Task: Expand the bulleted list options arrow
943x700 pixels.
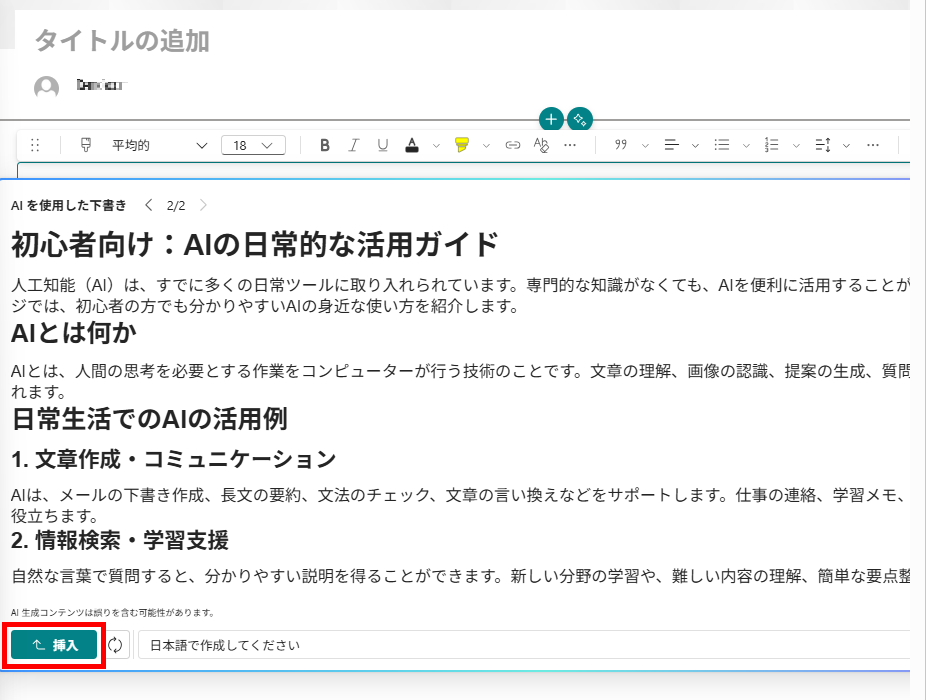Action: click(x=745, y=146)
